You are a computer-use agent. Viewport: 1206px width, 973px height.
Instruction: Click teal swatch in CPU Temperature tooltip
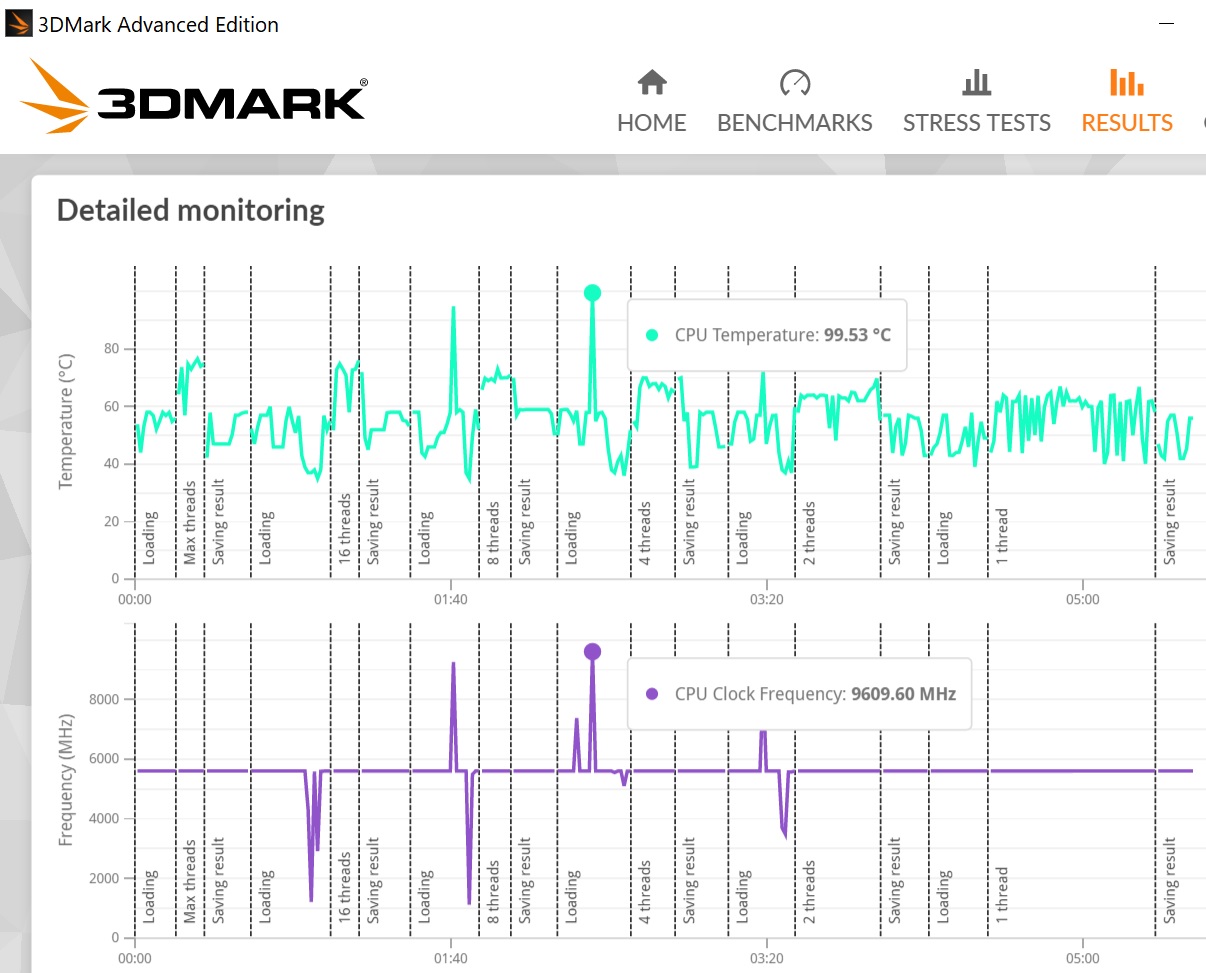[x=653, y=335]
